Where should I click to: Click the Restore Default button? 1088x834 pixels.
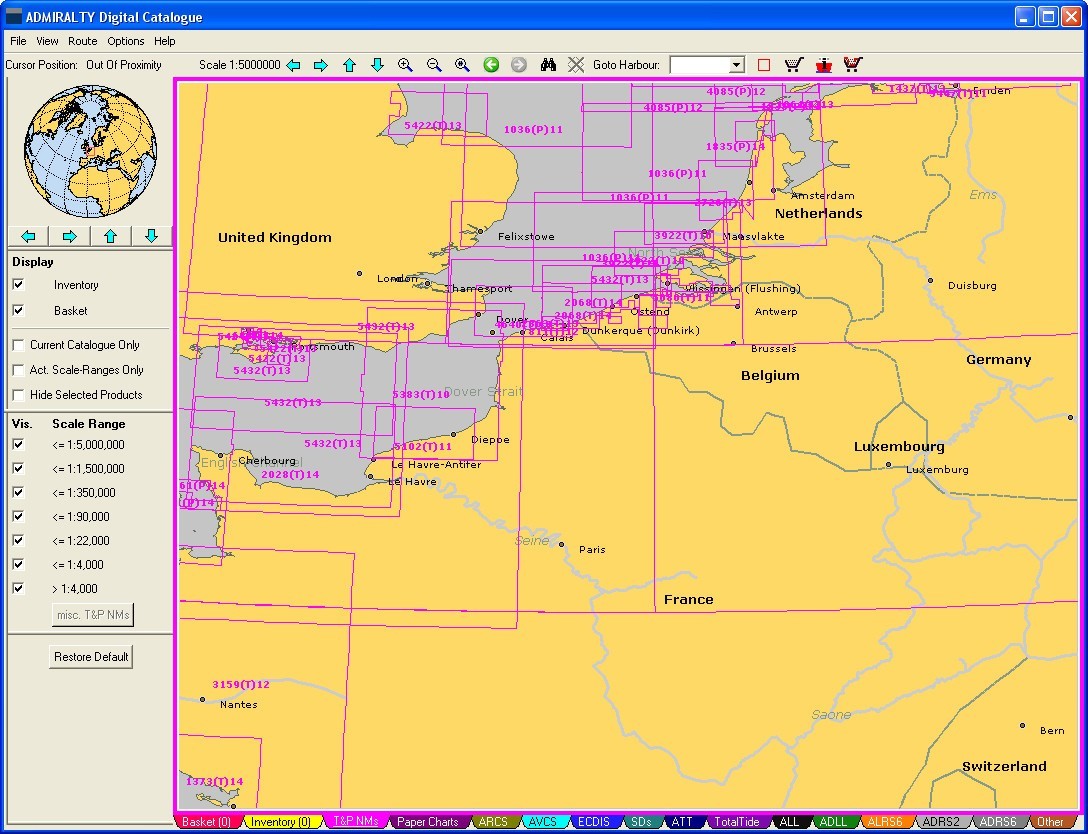coord(91,656)
